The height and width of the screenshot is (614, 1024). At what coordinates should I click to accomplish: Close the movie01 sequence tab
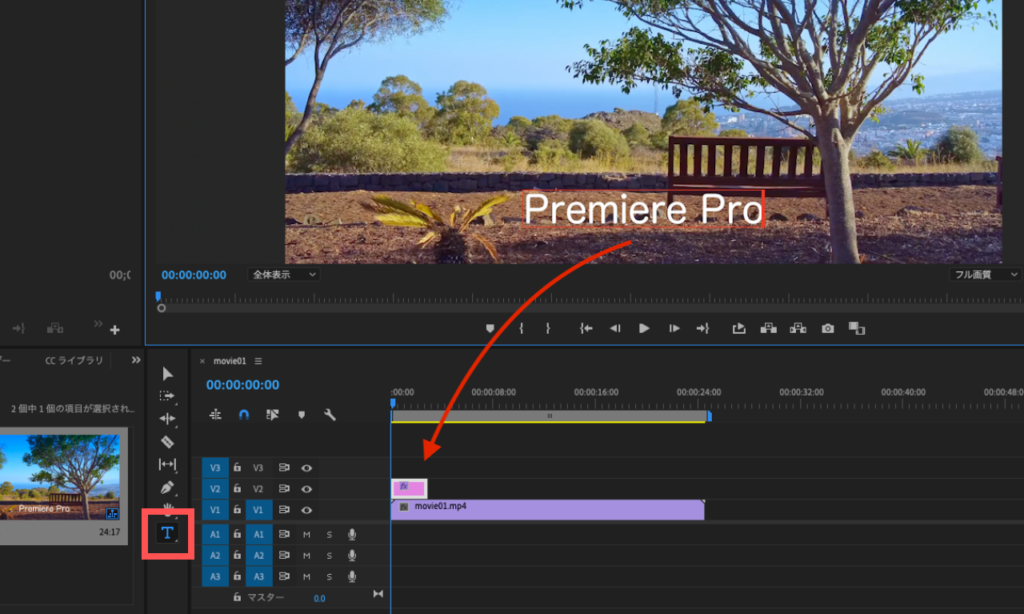click(x=202, y=361)
